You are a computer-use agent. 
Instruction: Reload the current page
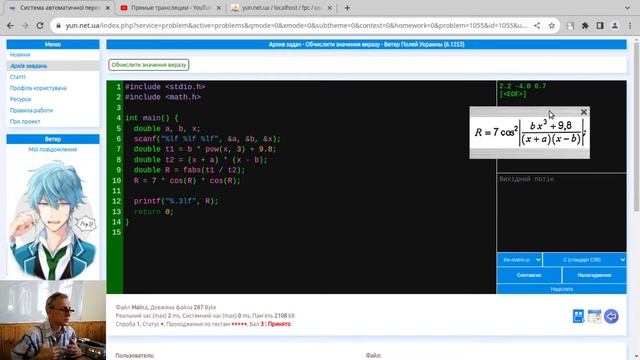40,25
